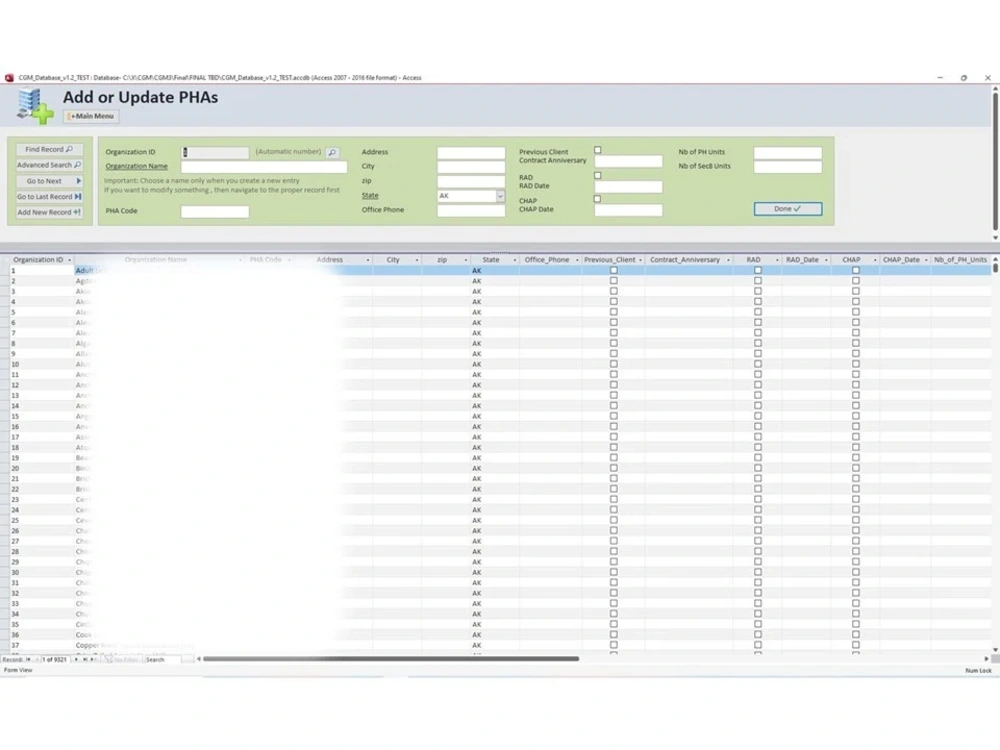Enable the Previous Client checkbox
Screen dimensions: 1000x750
(x=597, y=150)
